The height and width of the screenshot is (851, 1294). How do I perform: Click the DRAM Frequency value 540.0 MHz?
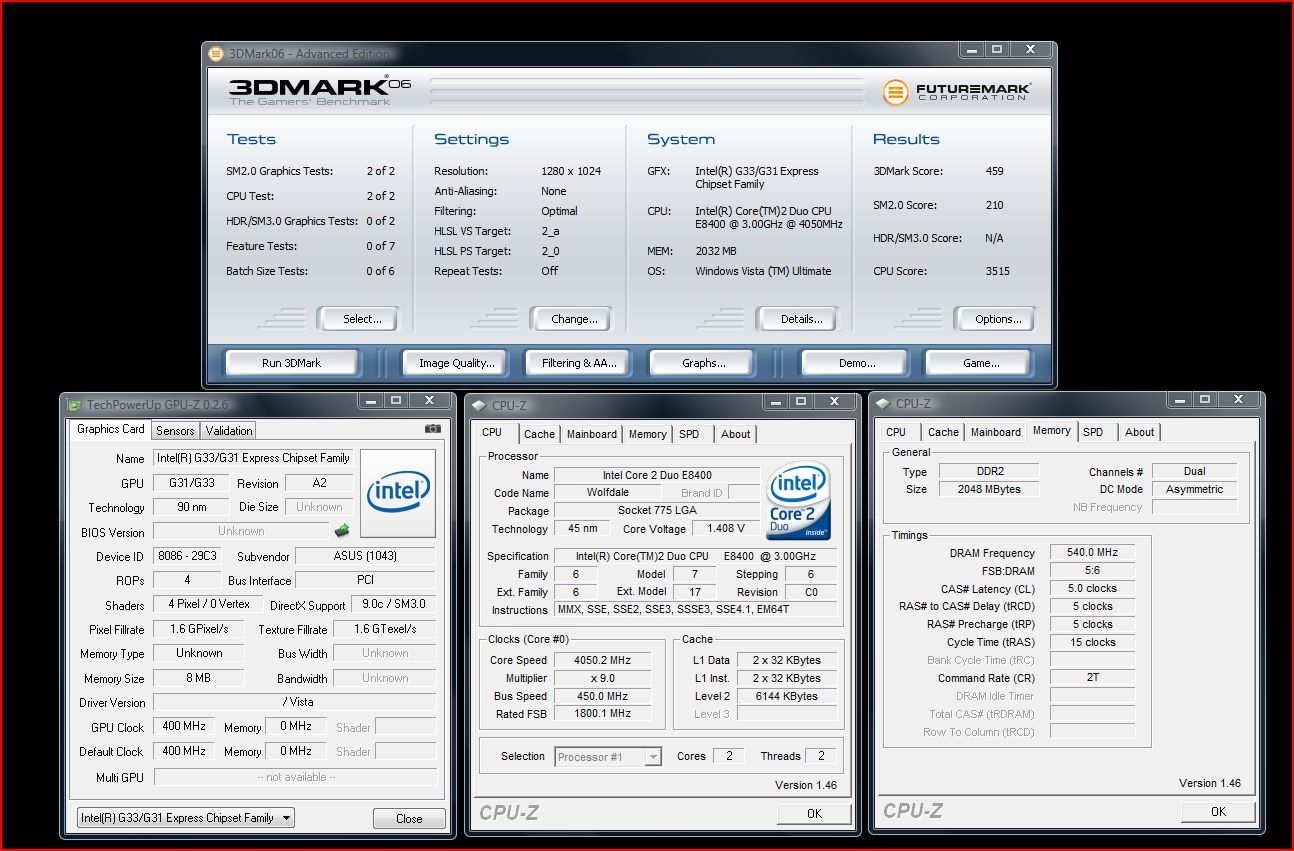click(x=1092, y=552)
